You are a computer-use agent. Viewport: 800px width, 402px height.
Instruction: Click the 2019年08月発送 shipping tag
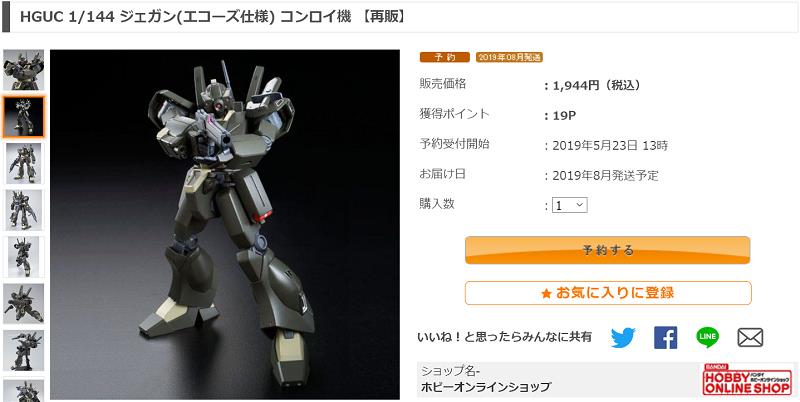tap(509, 57)
